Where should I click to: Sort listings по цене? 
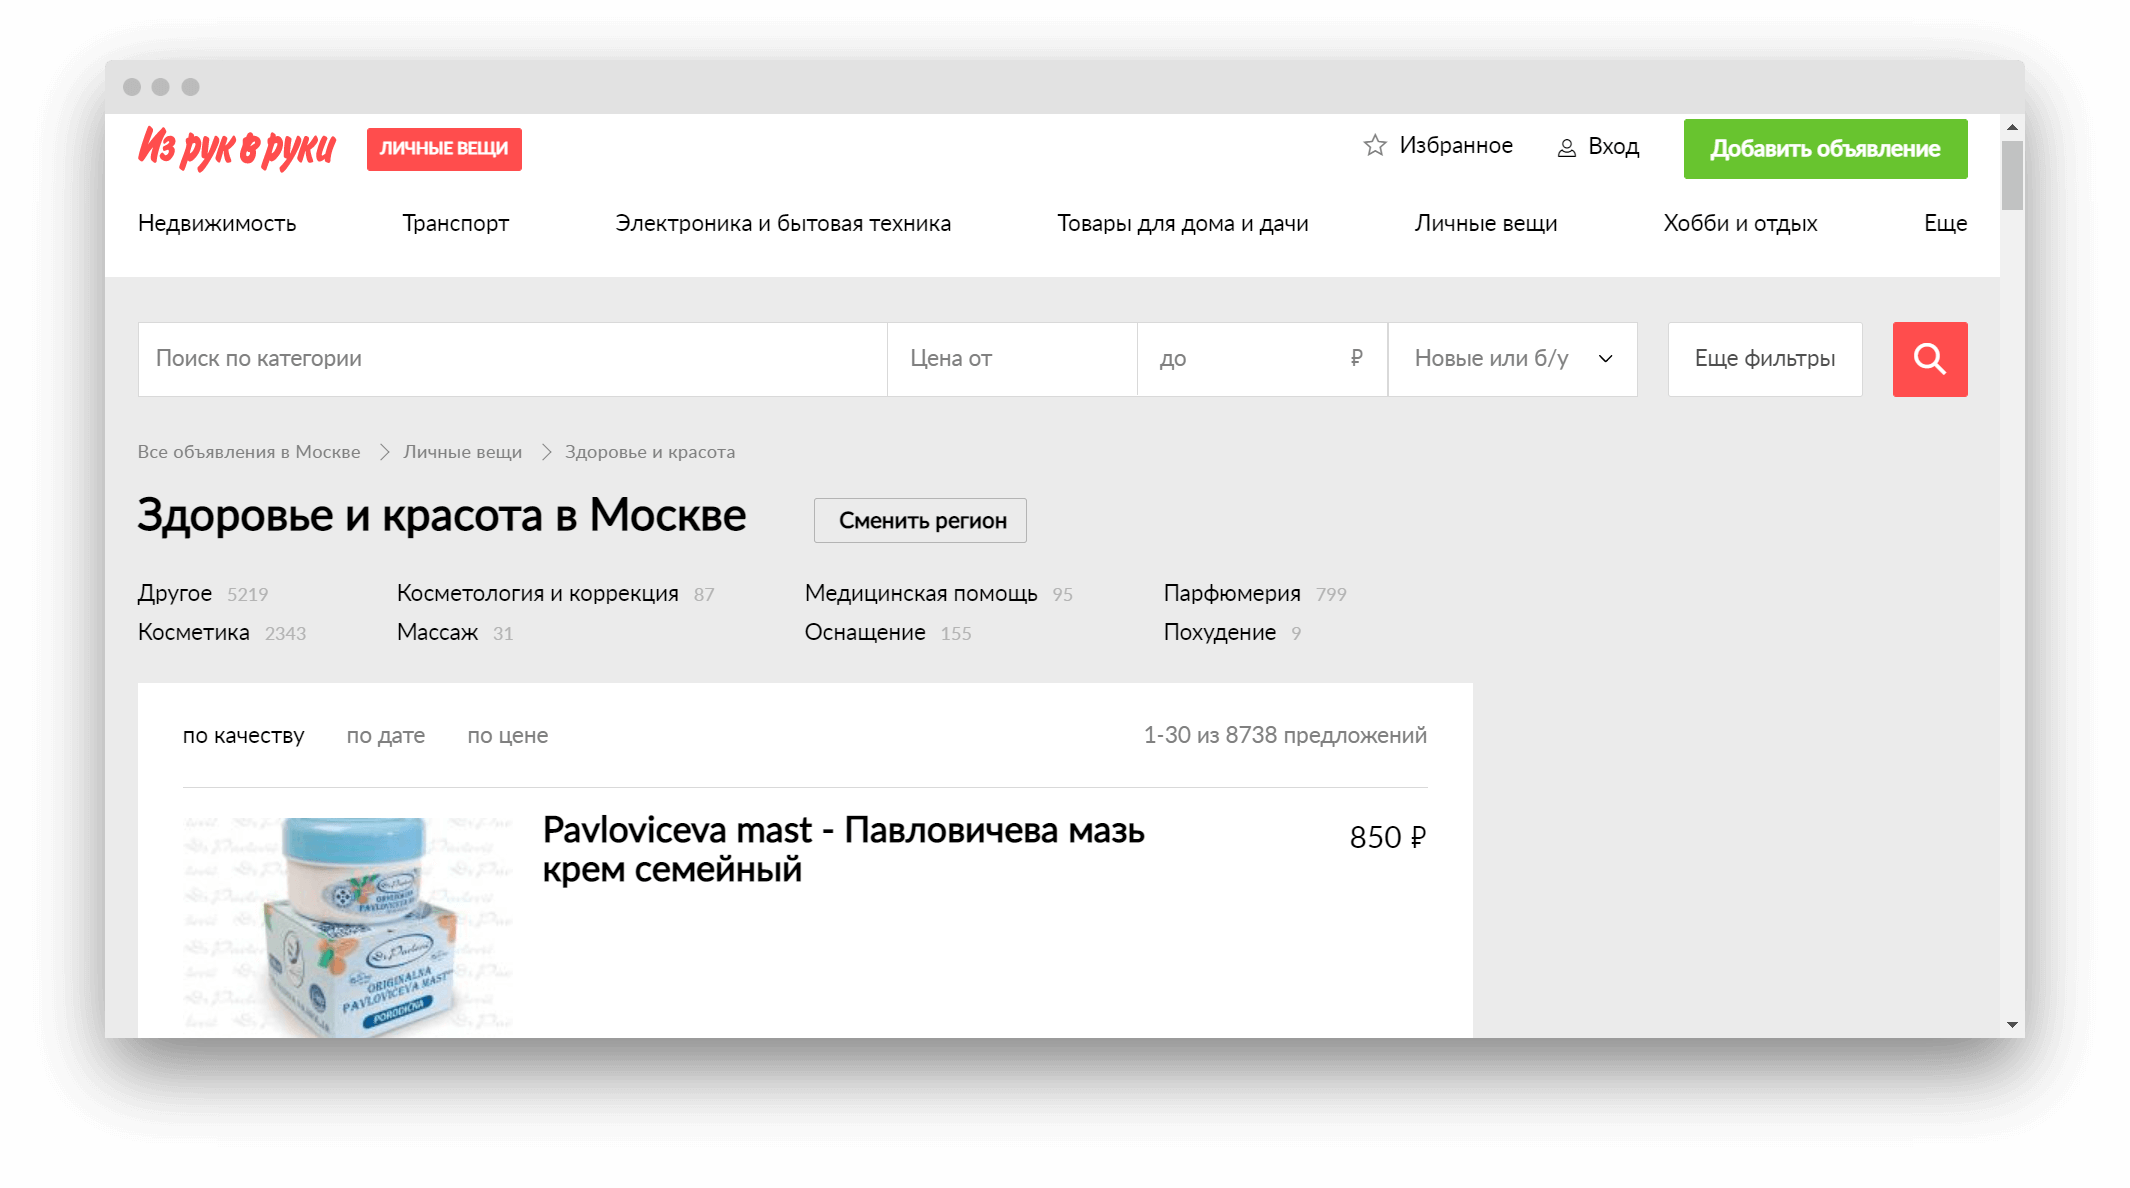click(507, 736)
